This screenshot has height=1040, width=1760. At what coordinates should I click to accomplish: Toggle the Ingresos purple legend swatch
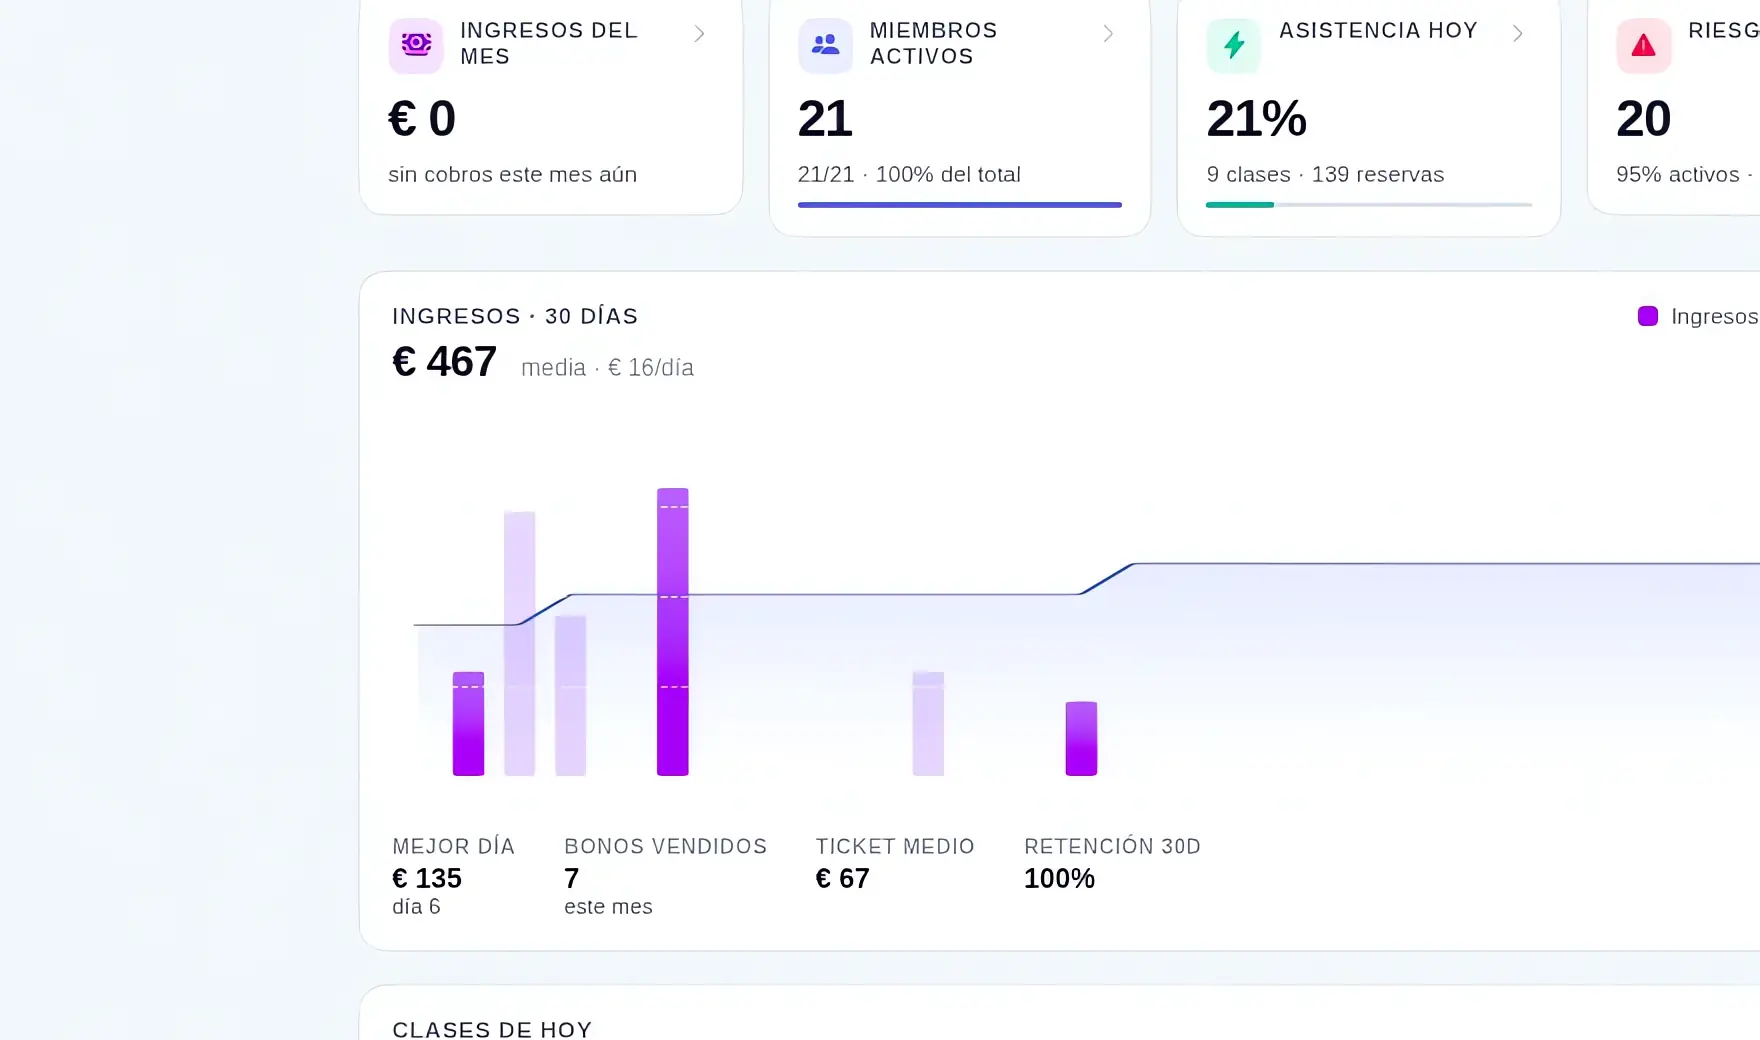point(1648,316)
